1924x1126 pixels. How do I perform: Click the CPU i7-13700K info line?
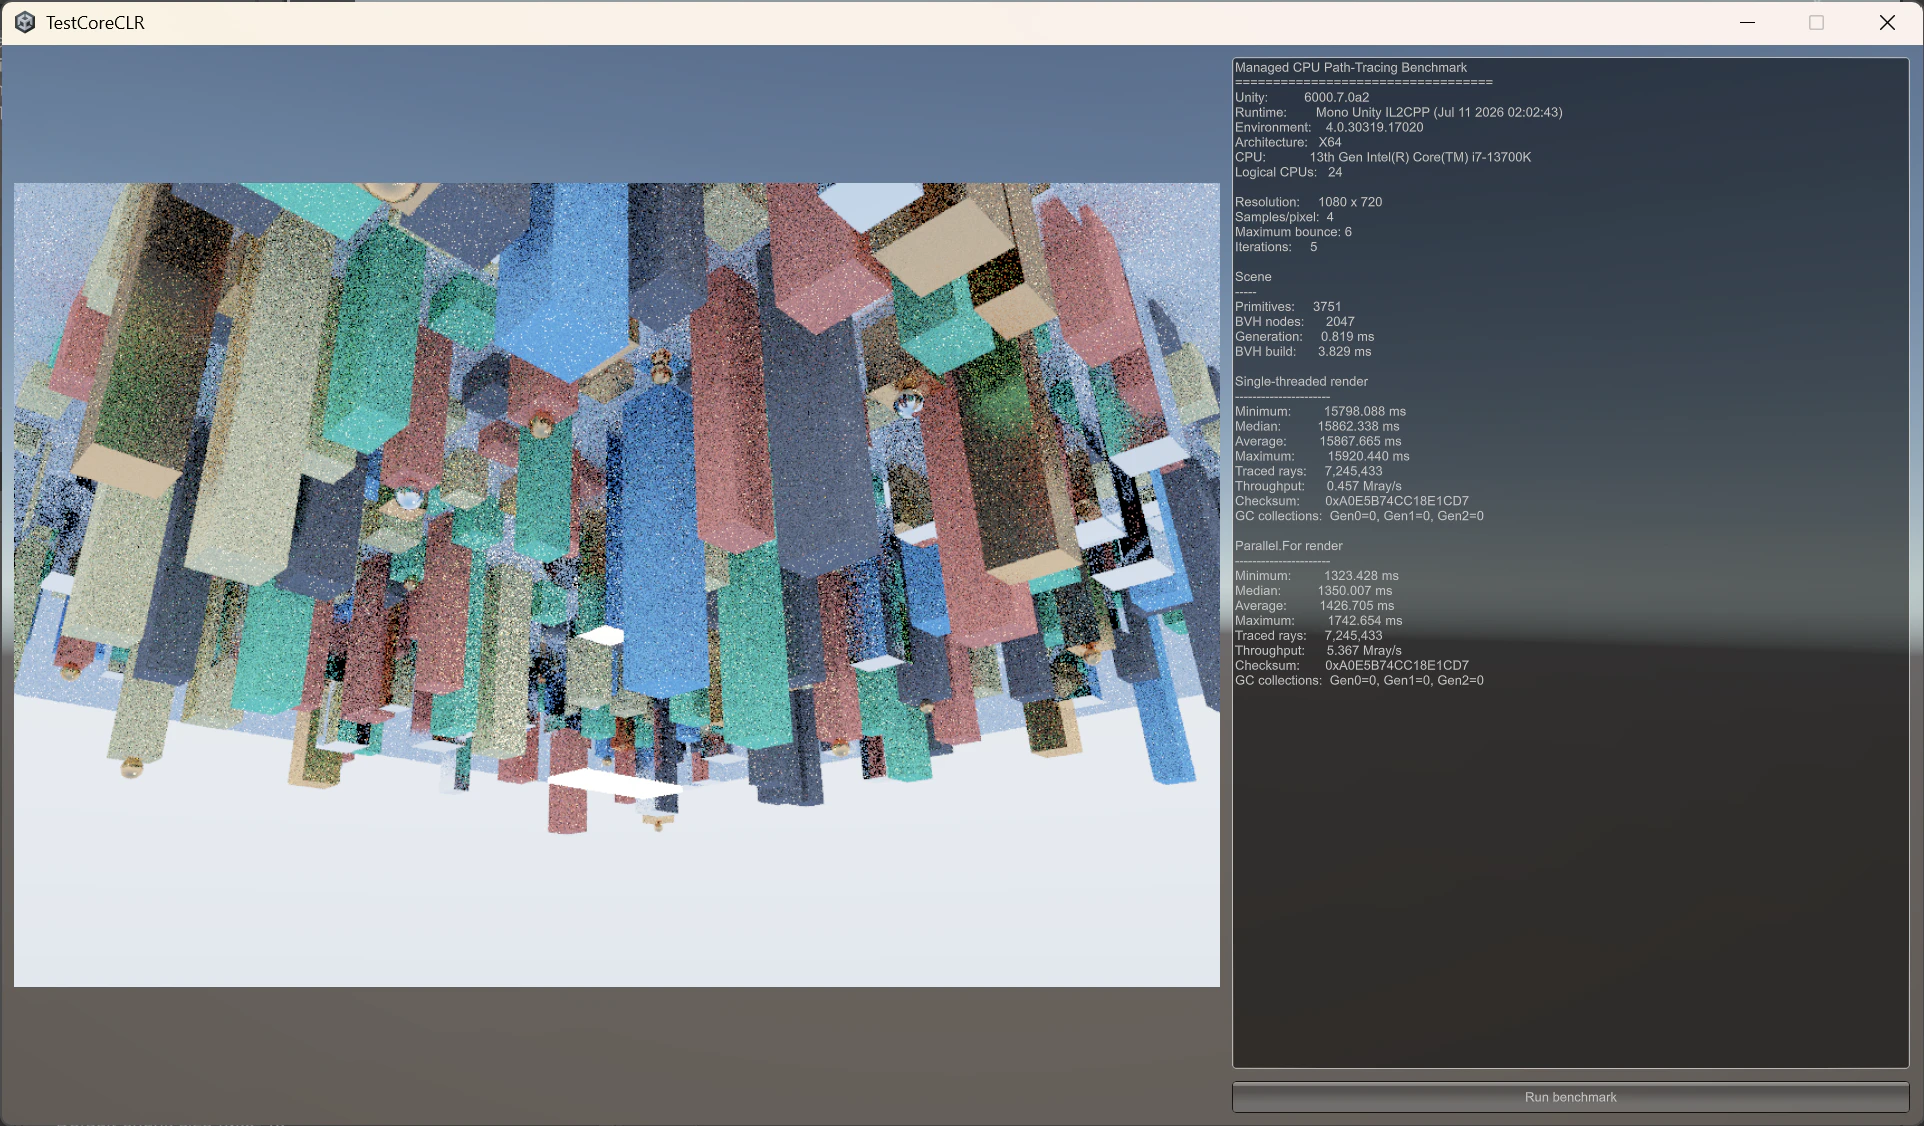click(x=1383, y=157)
